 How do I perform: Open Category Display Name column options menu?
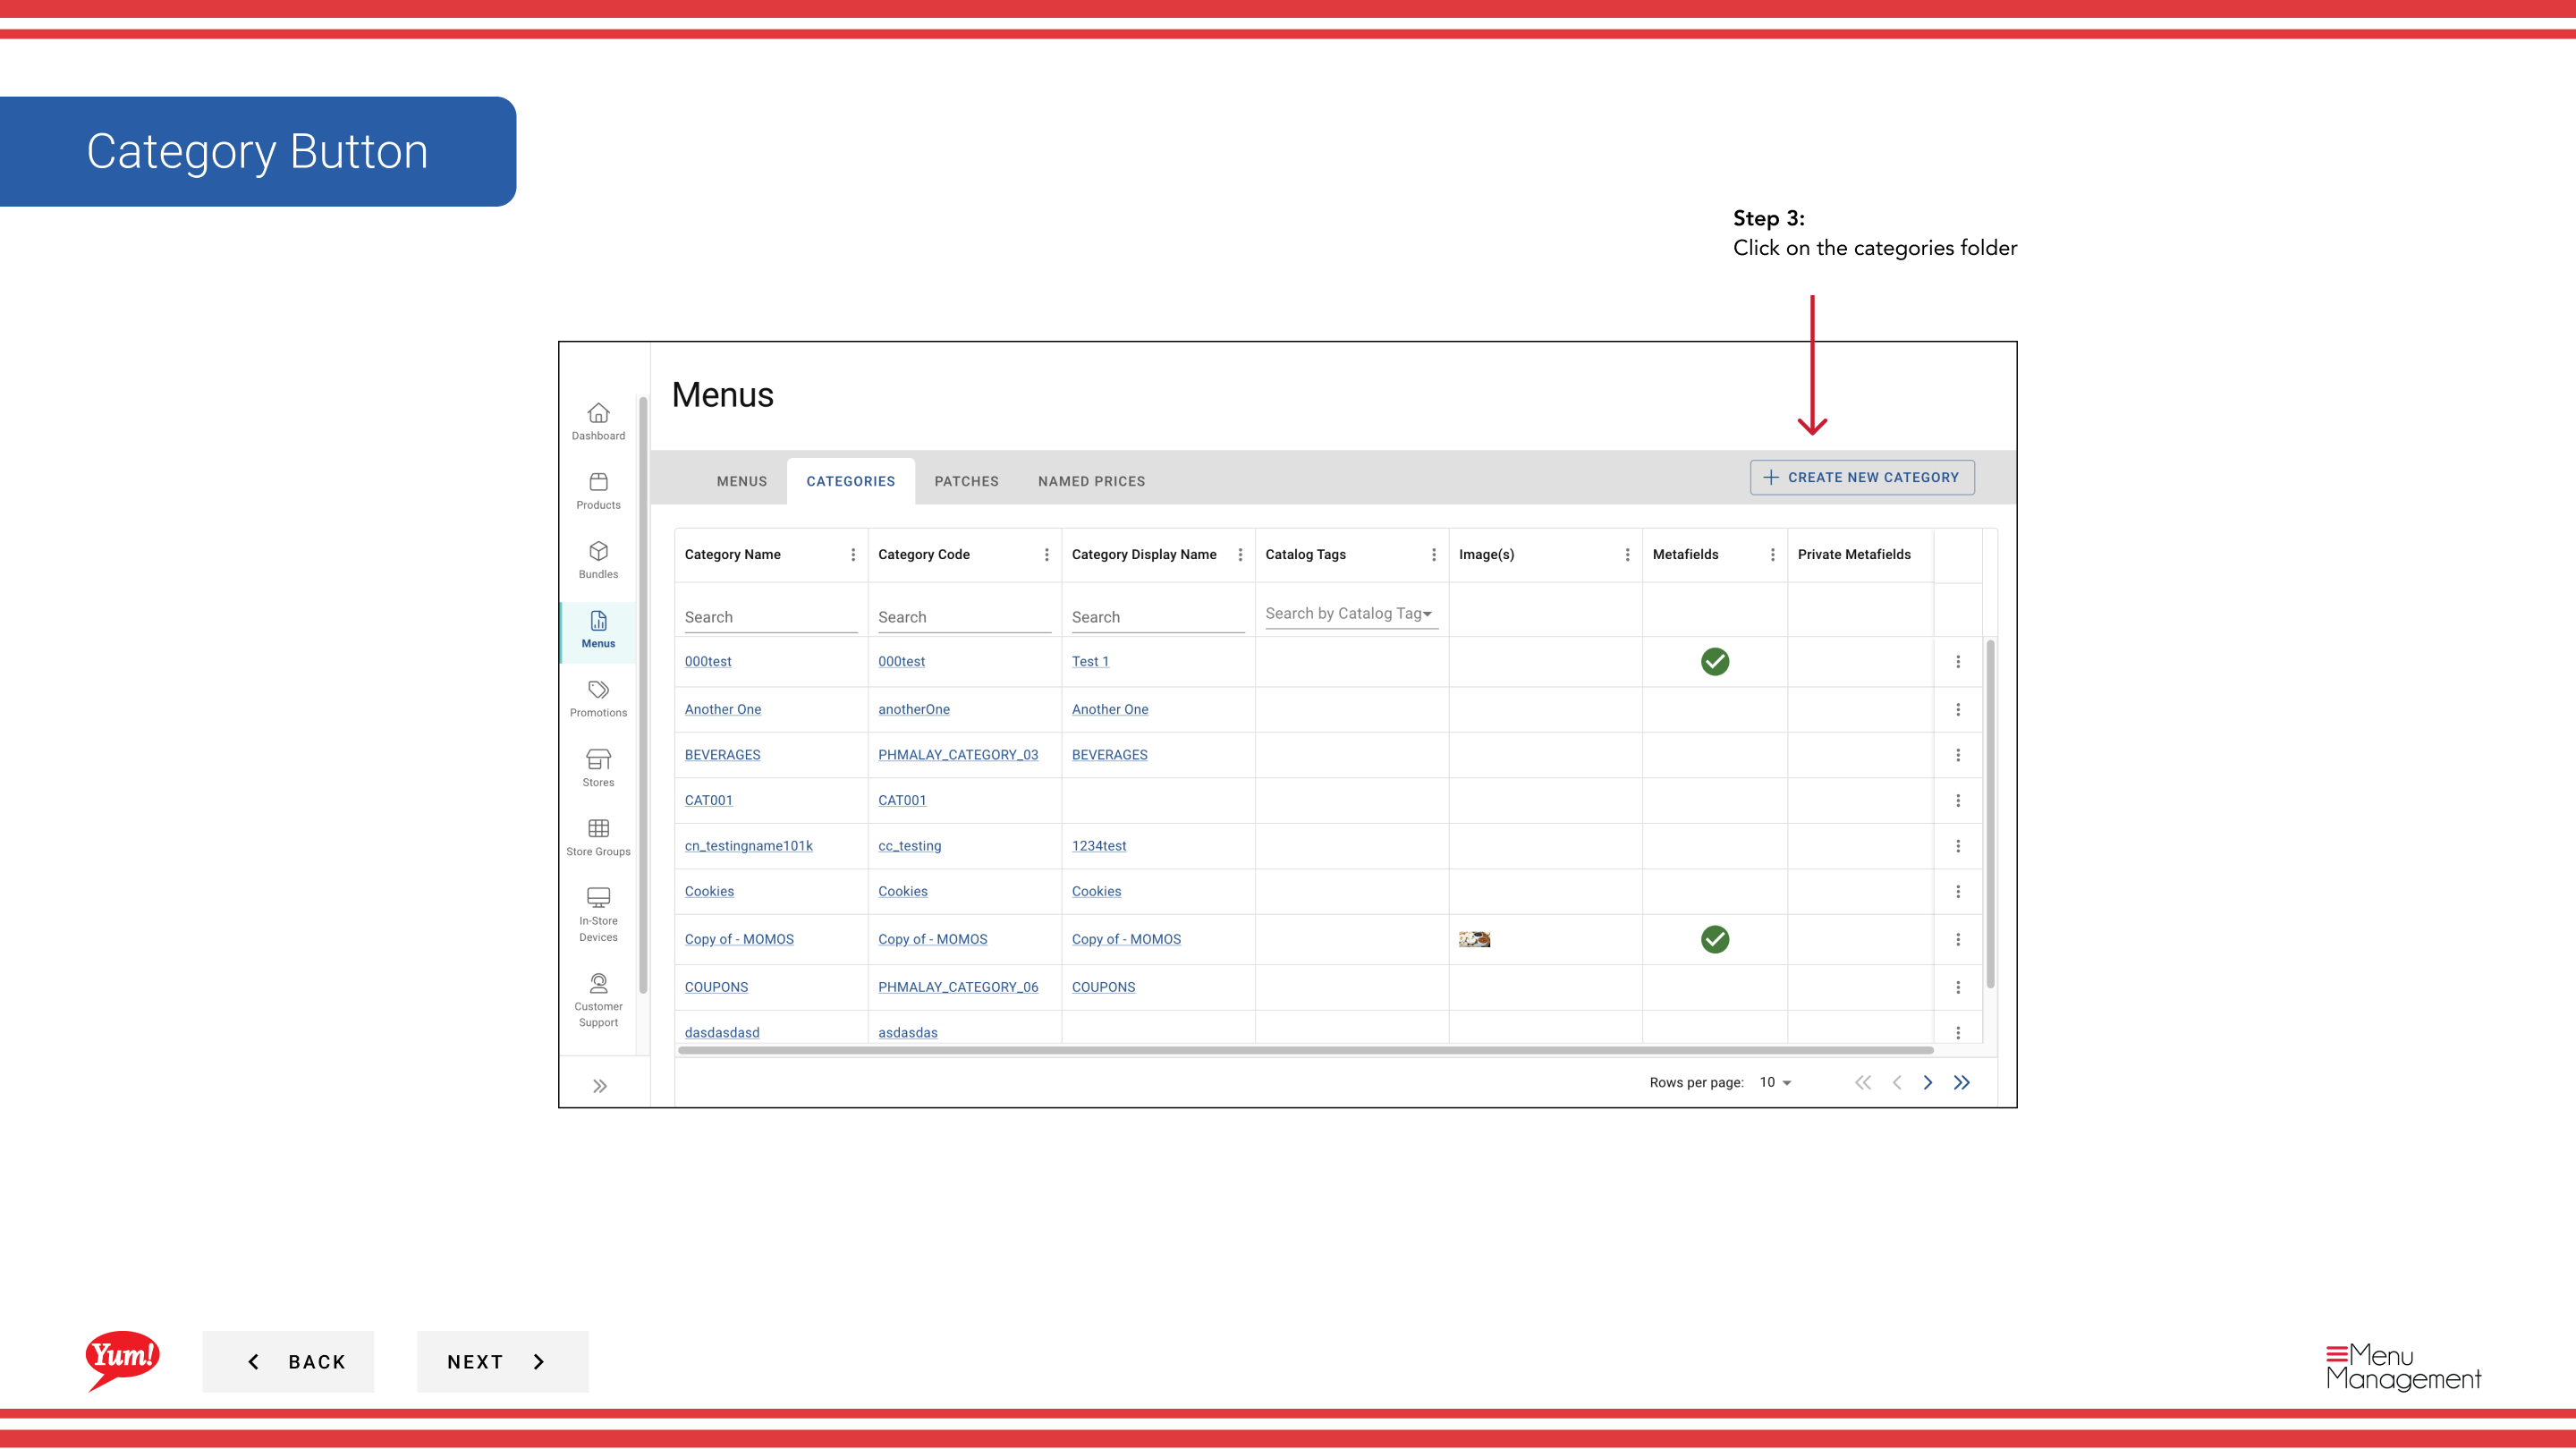click(x=1240, y=554)
